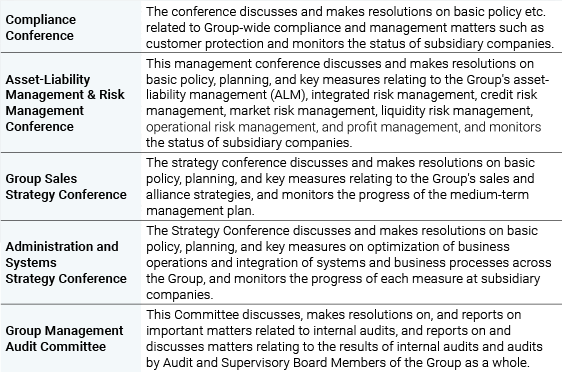Click the word 'companies.' ending the Administration row
562x372 pixels.
point(180,295)
